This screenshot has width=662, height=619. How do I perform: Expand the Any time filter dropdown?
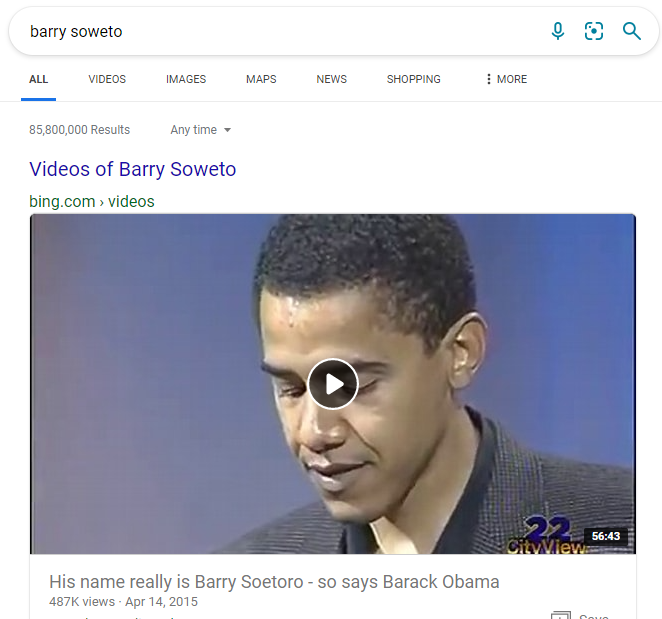click(201, 130)
